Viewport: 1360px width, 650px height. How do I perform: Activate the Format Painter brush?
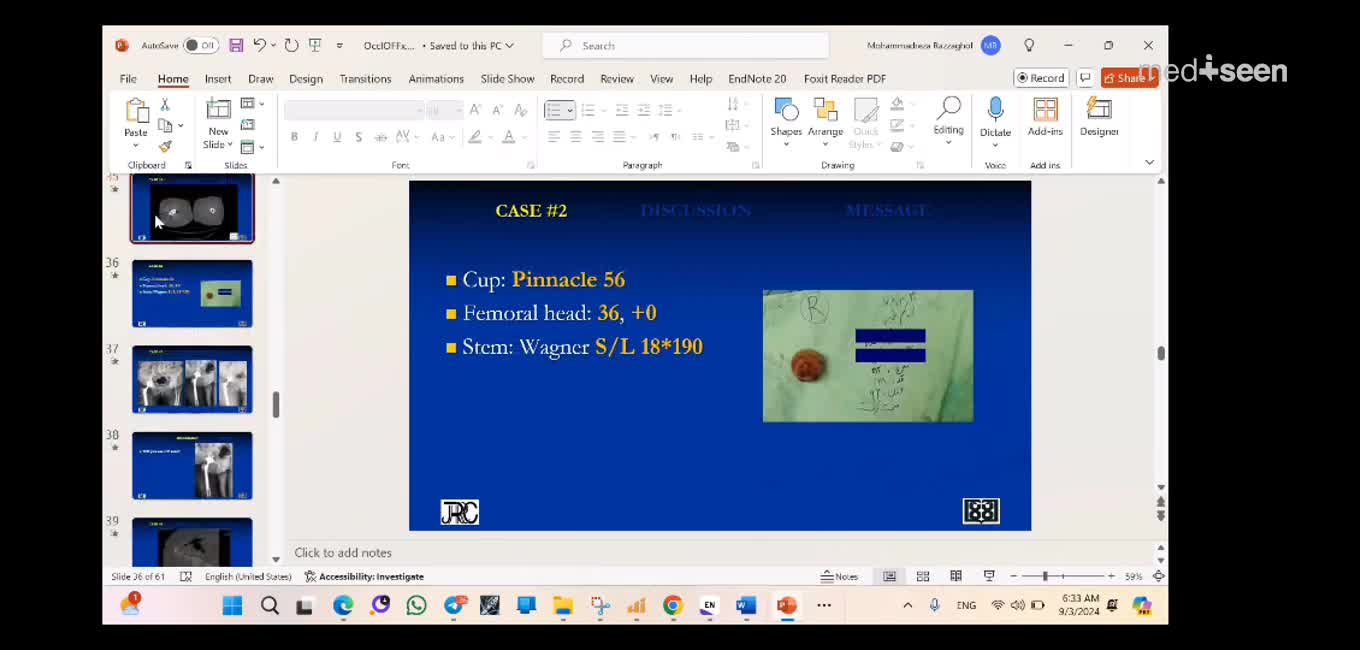[x=165, y=146]
